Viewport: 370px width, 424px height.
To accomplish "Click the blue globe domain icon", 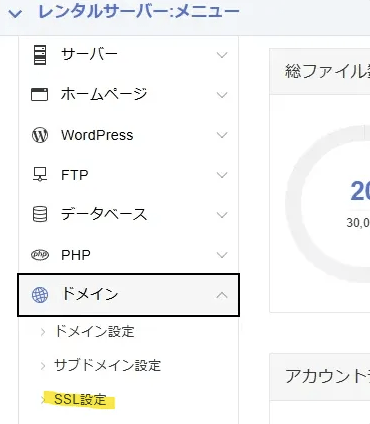I will [x=40, y=295].
